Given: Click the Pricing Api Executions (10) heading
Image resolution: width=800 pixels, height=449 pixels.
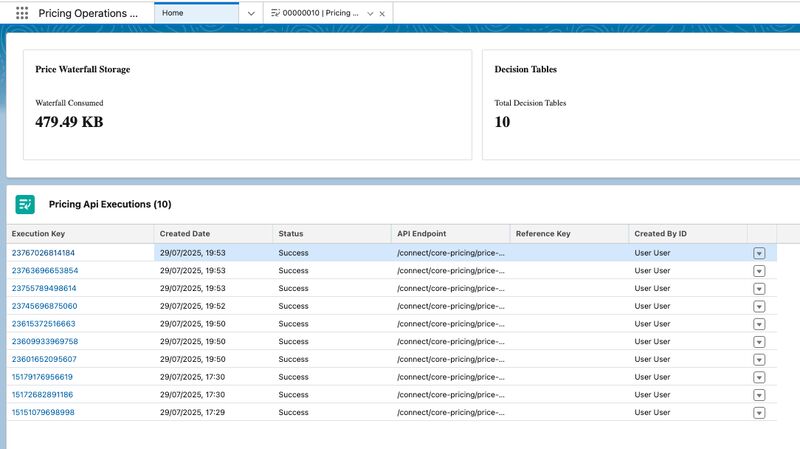Looking at the screenshot, I should (110, 204).
